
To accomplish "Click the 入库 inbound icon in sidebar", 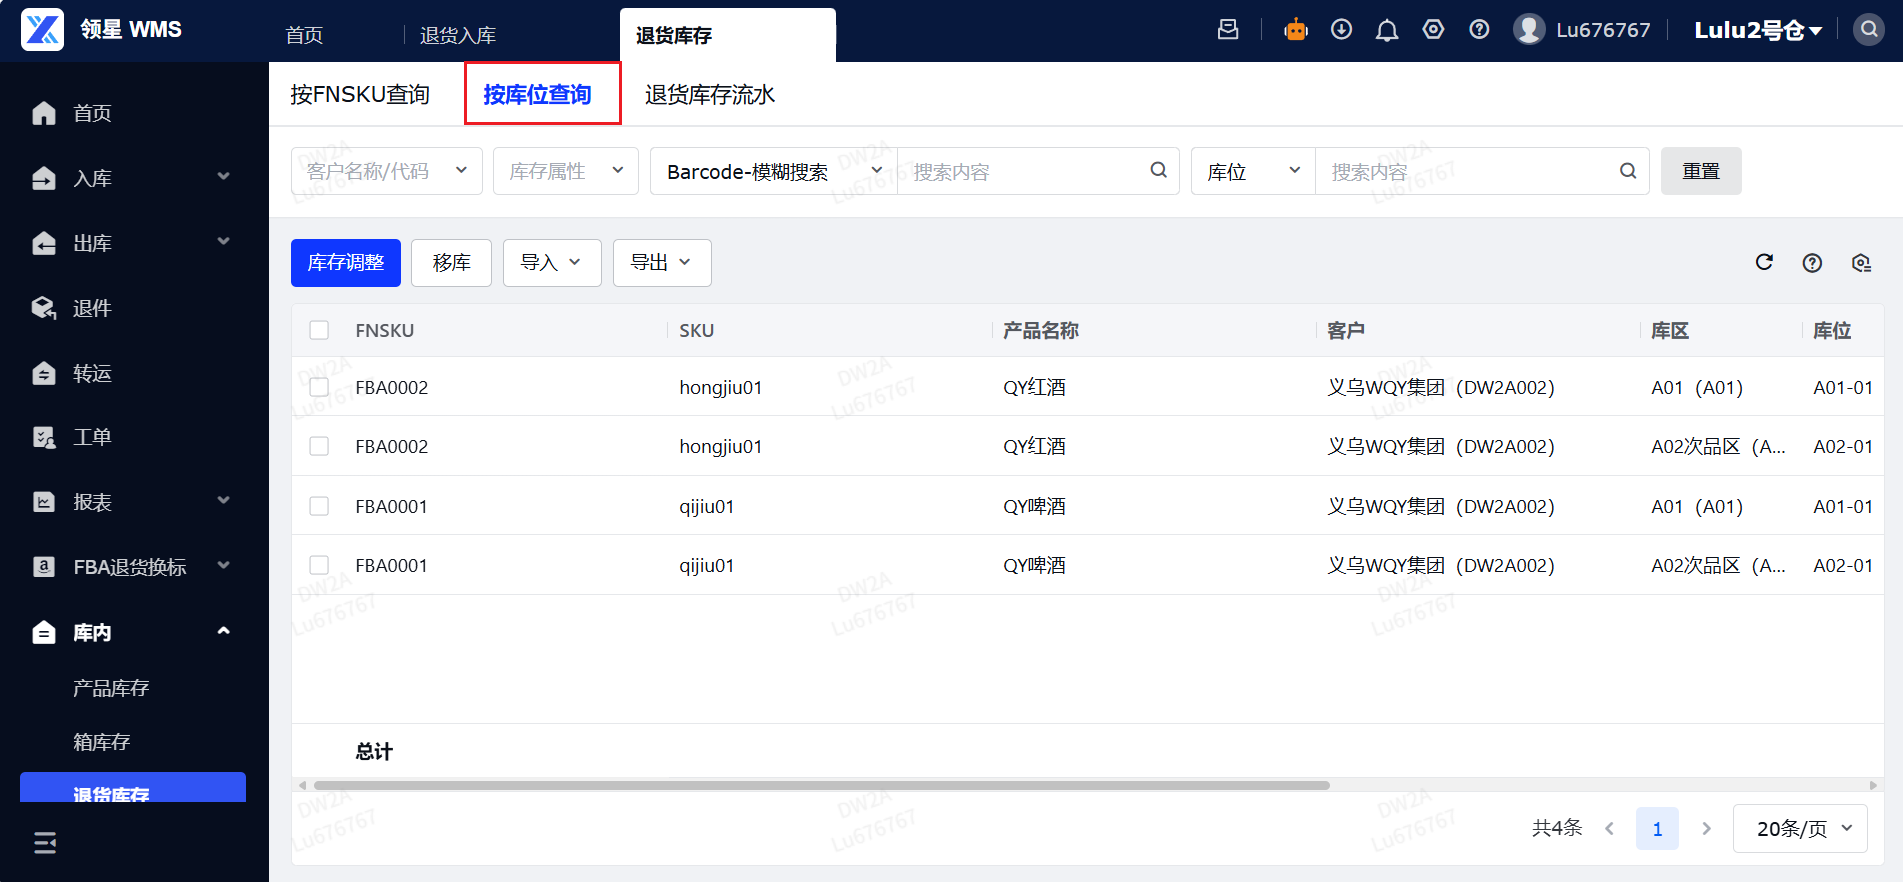I will pyautogui.click(x=44, y=178).
